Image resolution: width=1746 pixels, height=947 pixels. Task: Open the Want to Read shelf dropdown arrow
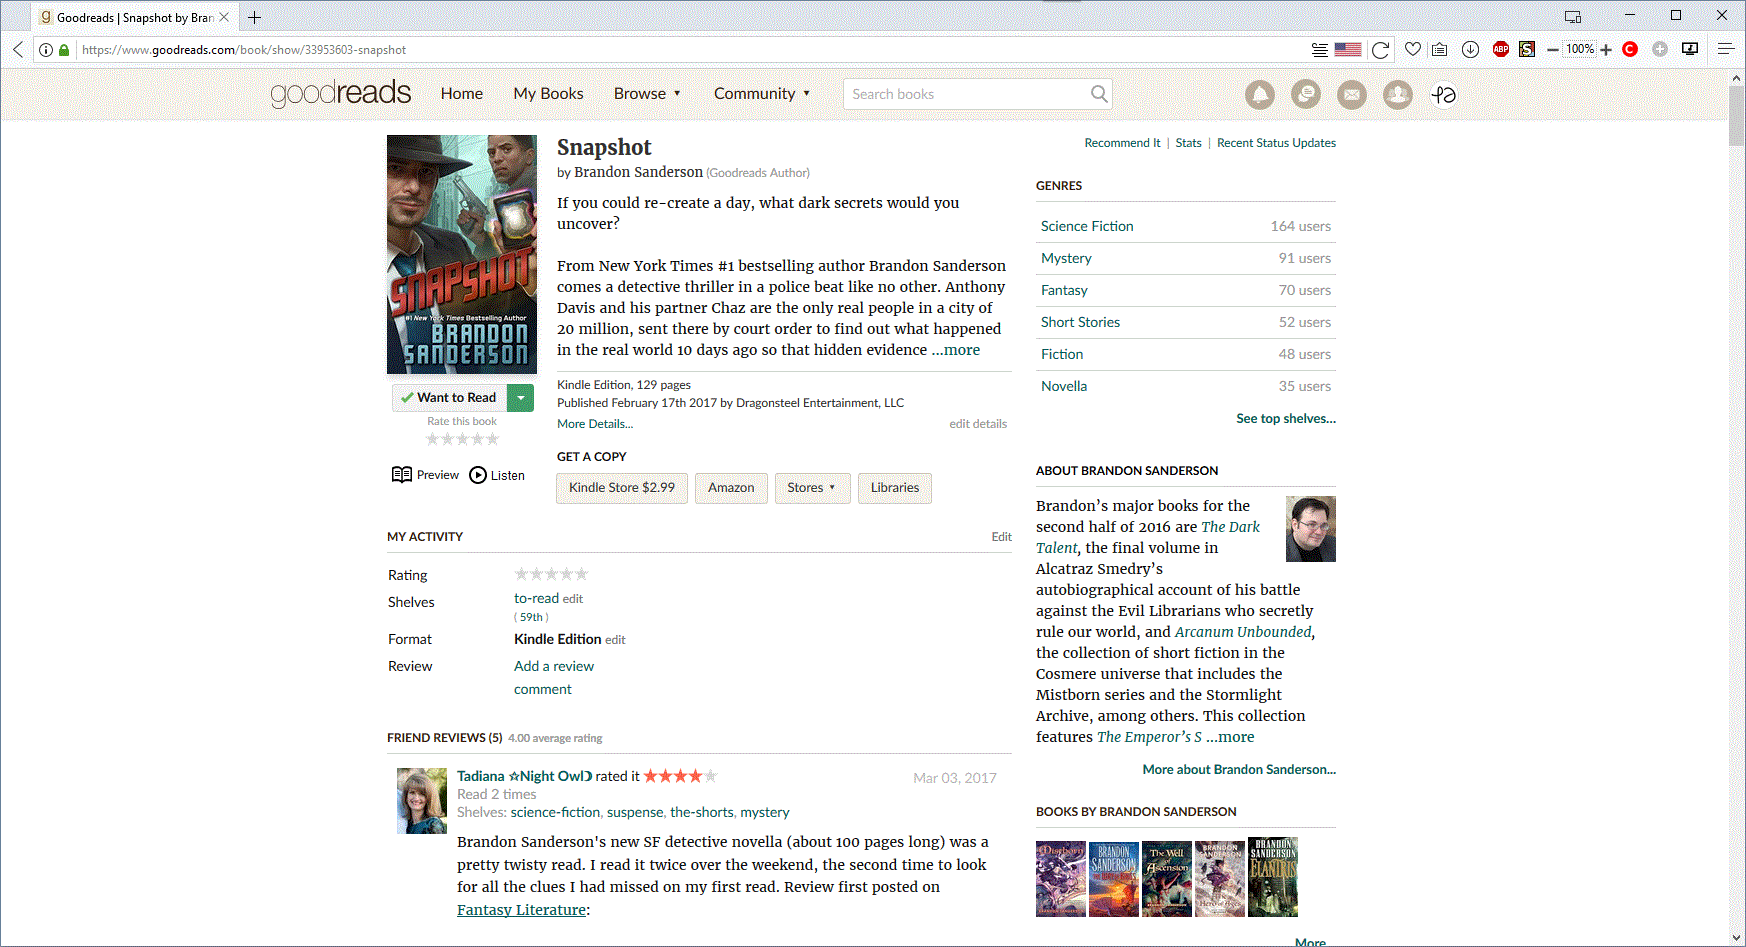(x=520, y=397)
